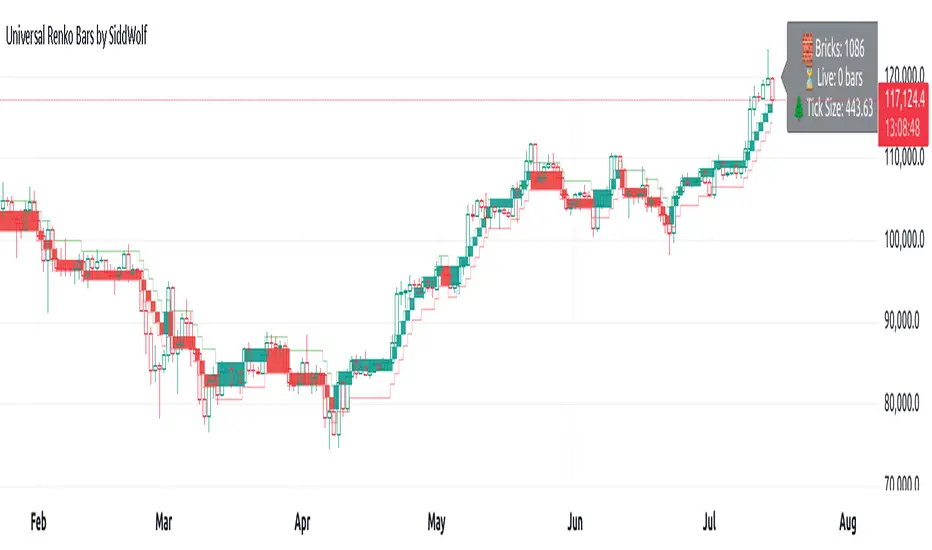Click the 13:08:48 bar countdown timer
This screenshot has height=550, width=932.
coord(905,126)
